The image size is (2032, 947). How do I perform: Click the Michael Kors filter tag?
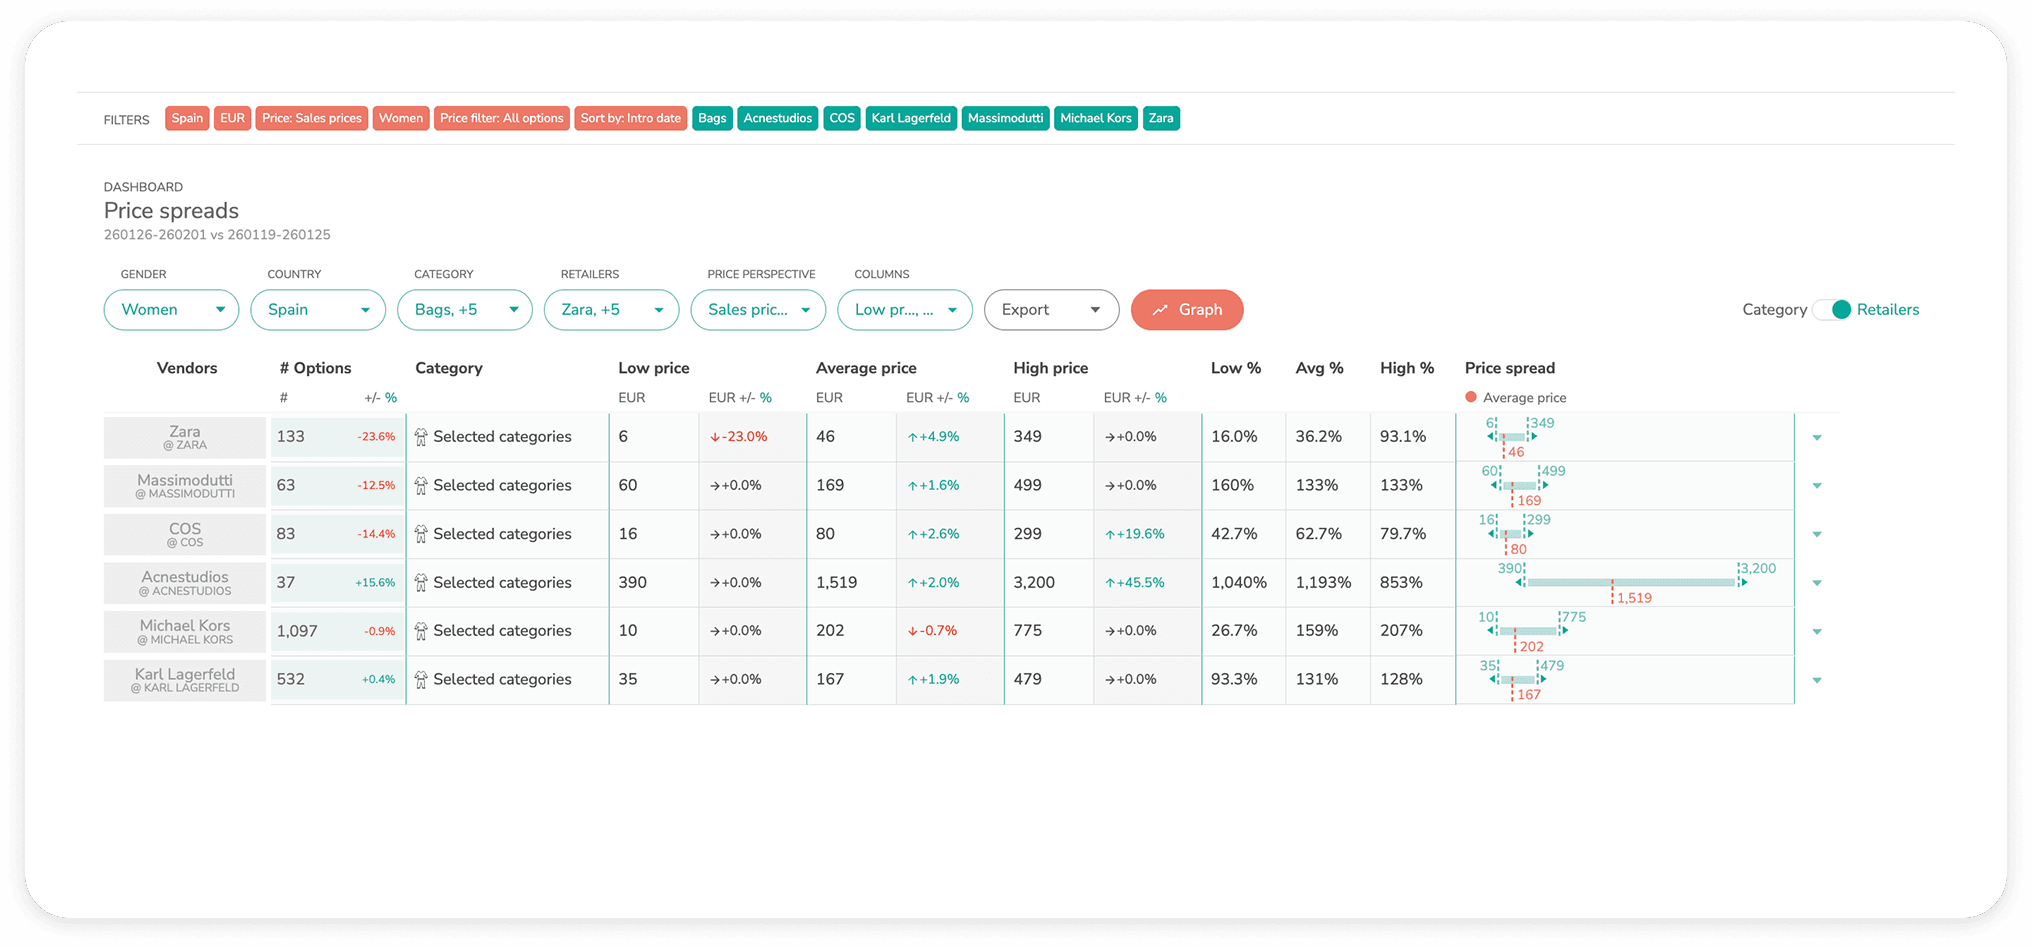(x=1095, y=118)
